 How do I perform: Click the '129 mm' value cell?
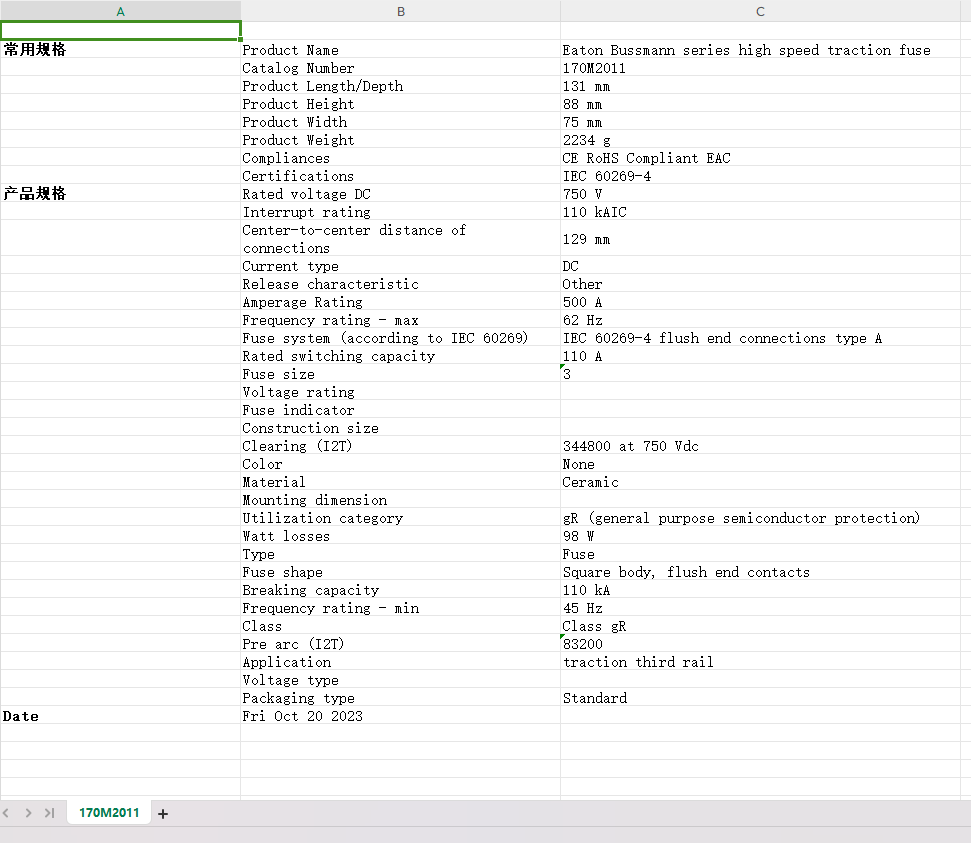tap(760, 238)
